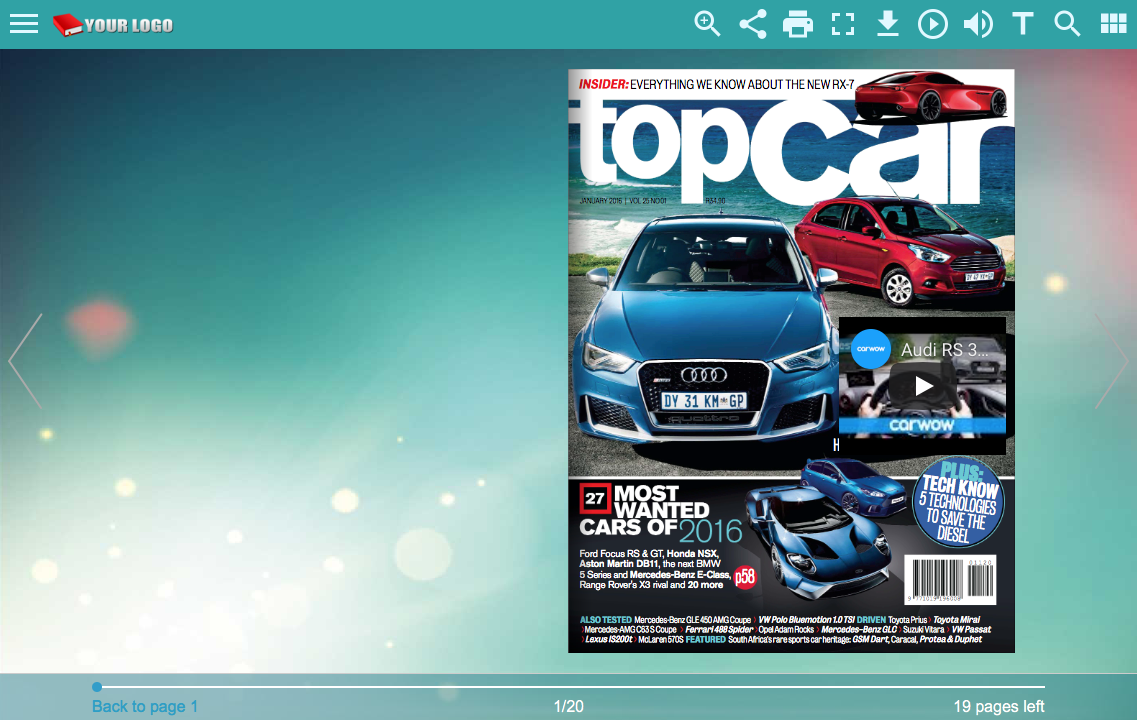Start auto-flip playback
The image size is (1137, 720).
click(933, 24)
